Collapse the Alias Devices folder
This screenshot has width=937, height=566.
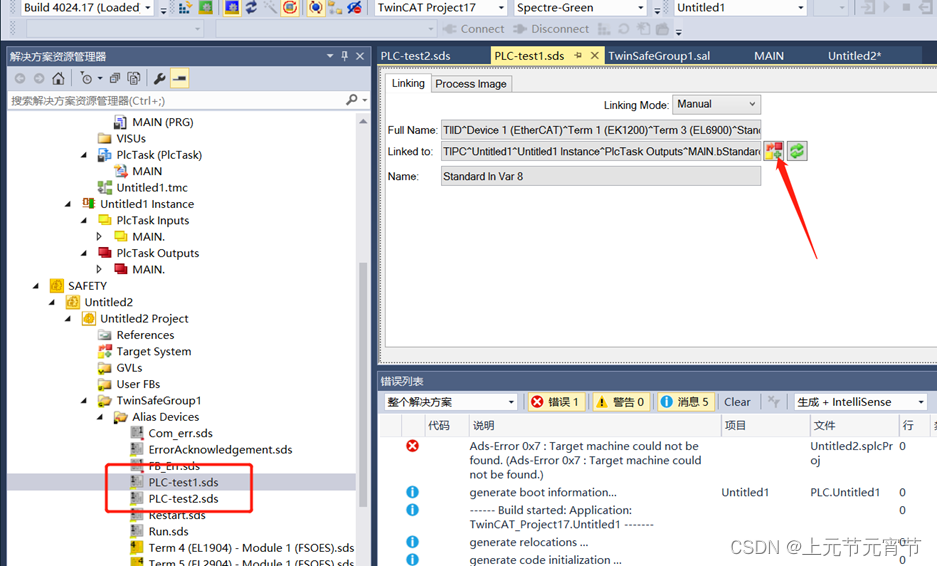100,417
